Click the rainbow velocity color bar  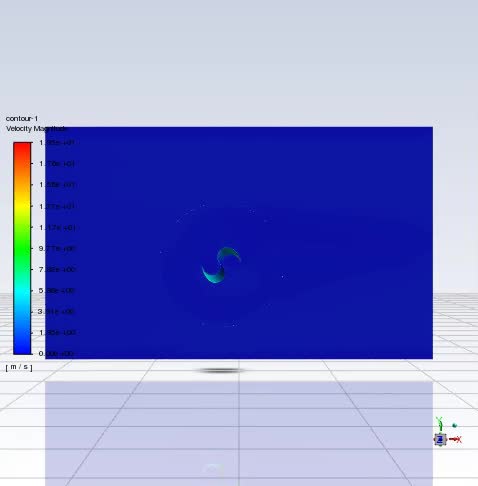click(22, 248)
